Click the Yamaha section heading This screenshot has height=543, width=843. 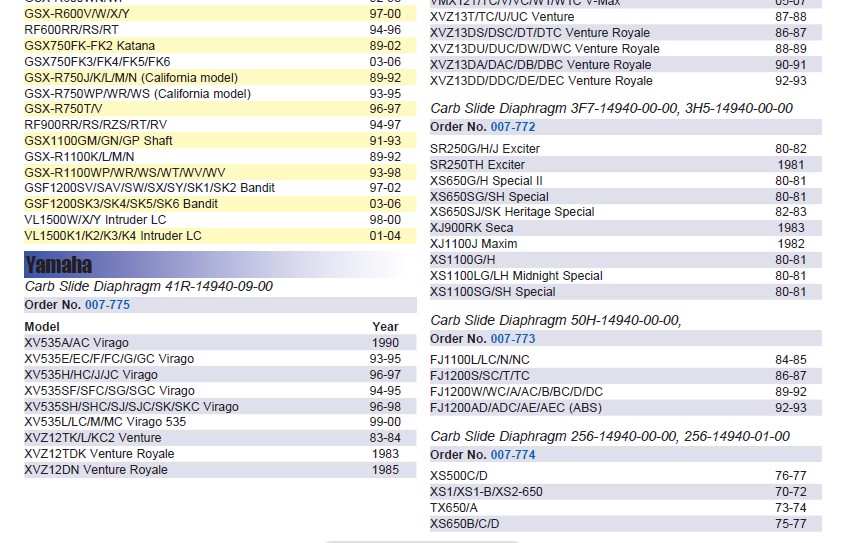(59, 265)
